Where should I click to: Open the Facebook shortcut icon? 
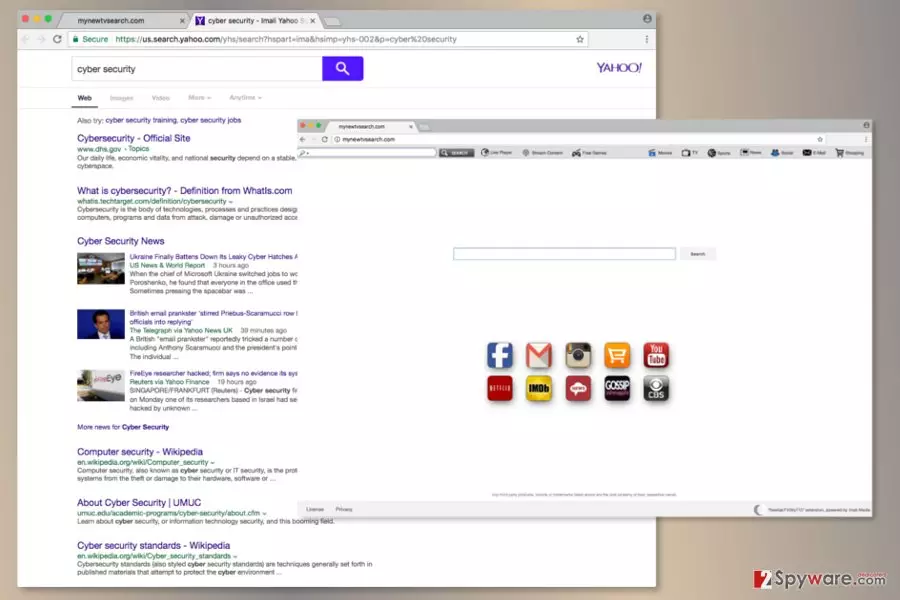[x=500, y=355]
